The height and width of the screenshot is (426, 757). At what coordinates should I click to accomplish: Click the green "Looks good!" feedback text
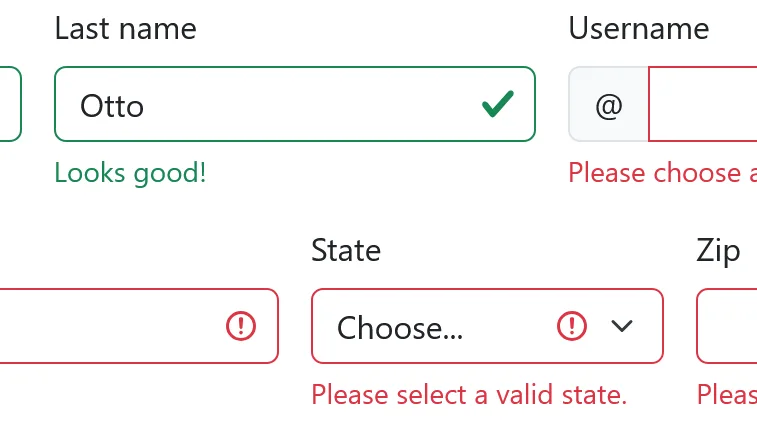pyautogui.click(x=130, y=173)
